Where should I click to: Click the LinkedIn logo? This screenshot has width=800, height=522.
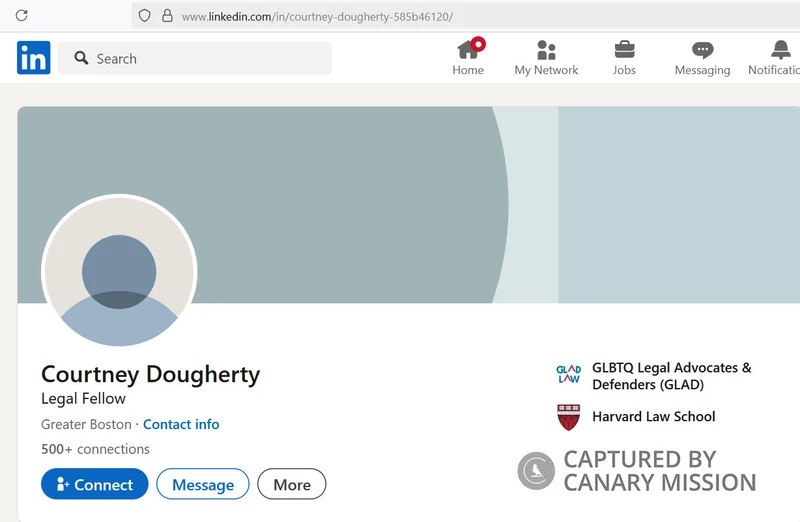point(33,58)
